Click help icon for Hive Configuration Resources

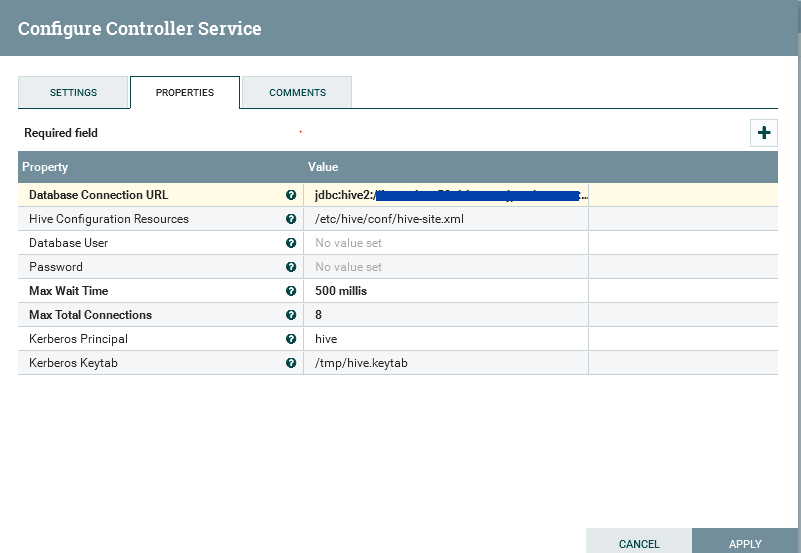coord(291,219)
